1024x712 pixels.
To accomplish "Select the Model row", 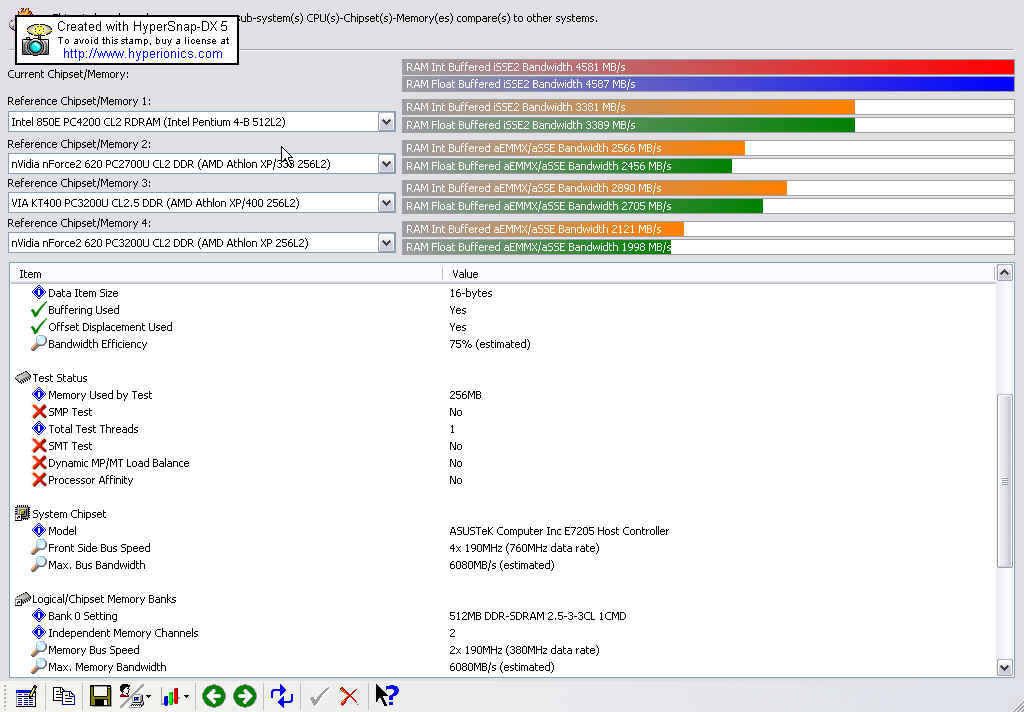I will (503, 531).
